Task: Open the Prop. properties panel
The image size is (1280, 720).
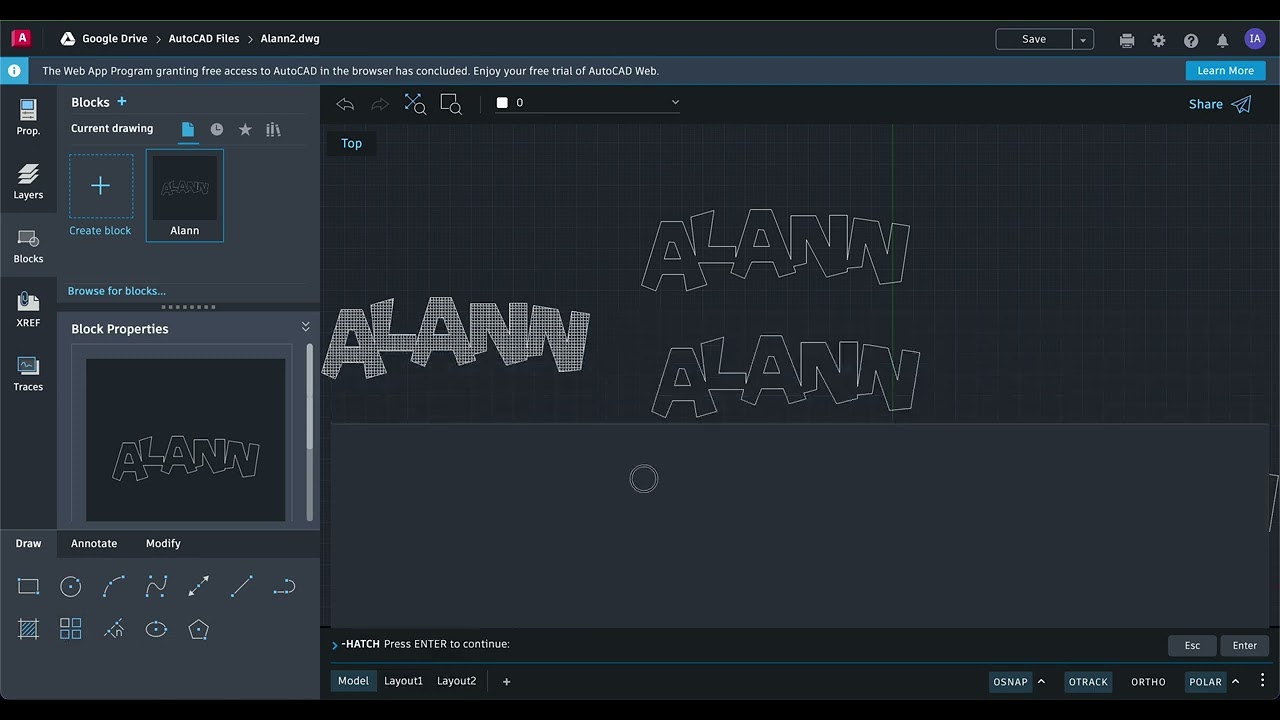Action: click(x=28, y=117)
